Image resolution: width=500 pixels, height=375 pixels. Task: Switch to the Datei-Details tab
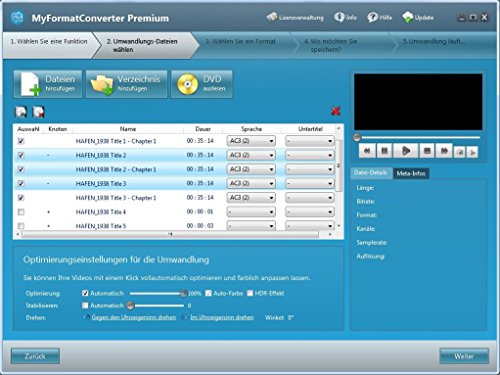[x=371, y=173]
